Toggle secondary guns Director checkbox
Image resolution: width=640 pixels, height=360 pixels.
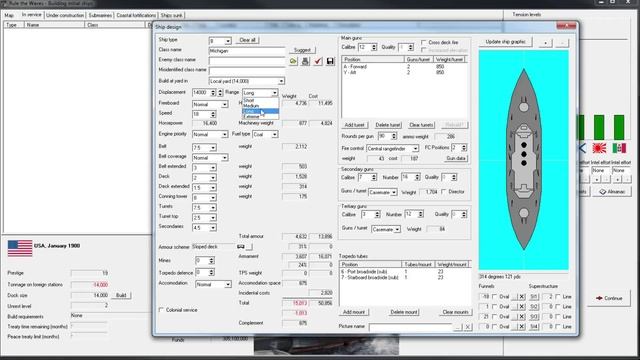[x=444, y=191]
